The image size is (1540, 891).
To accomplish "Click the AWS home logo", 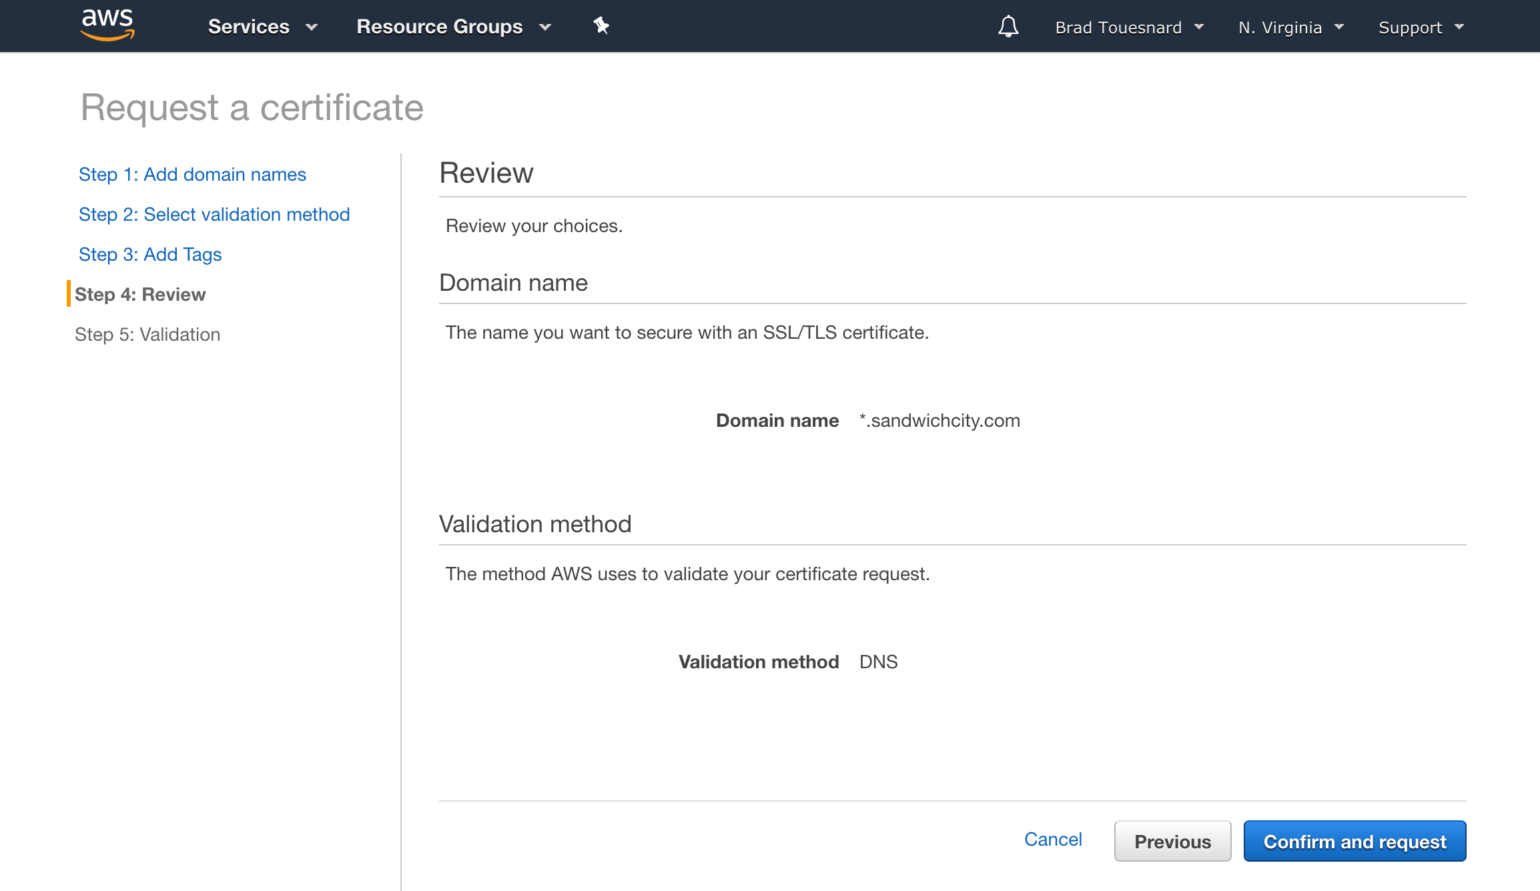I will pos(107,24).
